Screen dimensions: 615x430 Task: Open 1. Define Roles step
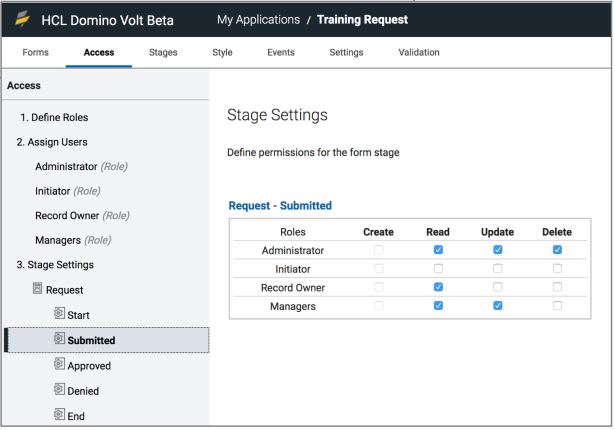pos(54,117)
